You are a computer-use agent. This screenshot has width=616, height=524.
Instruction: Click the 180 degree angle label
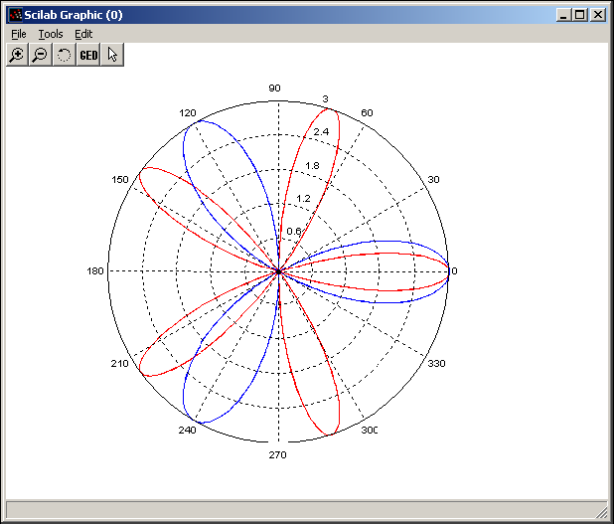pyautogui.click(x=95, y=271)
